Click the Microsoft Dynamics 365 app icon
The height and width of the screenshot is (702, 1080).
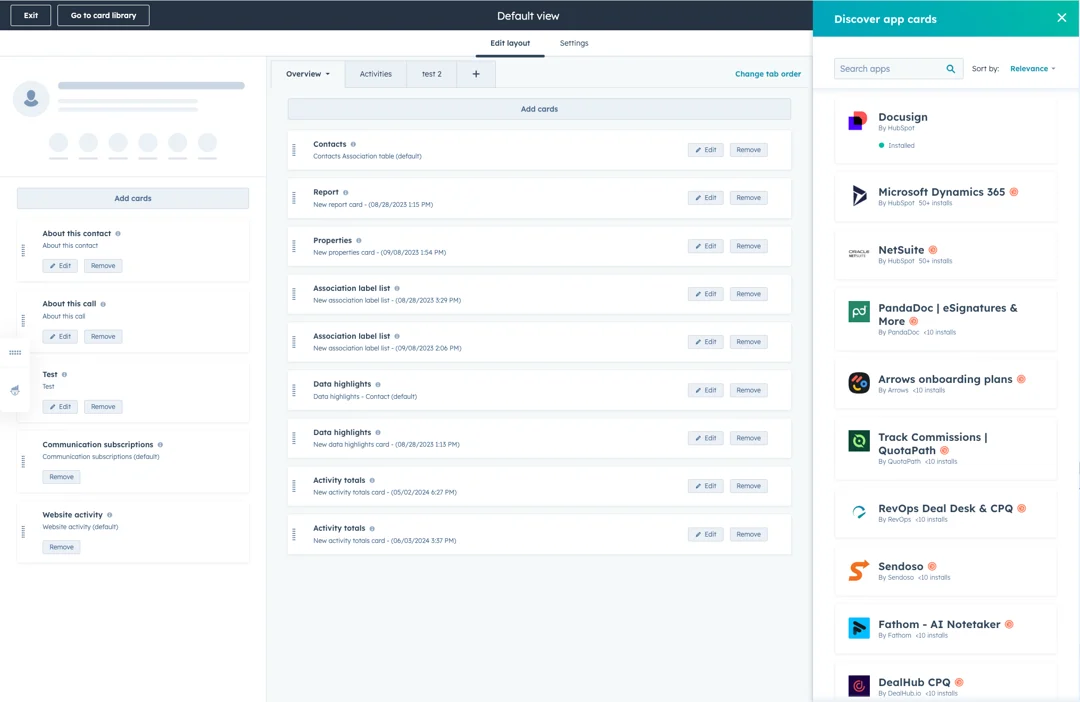(858, 196)
